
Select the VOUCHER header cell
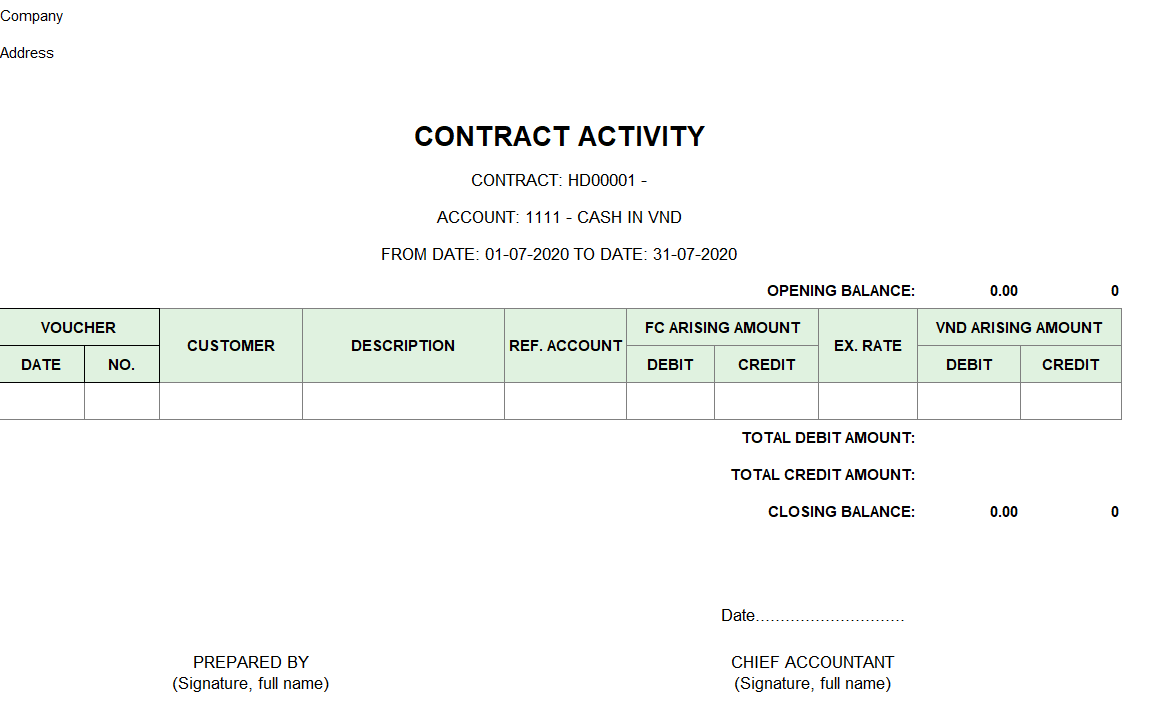pos(79,327)
